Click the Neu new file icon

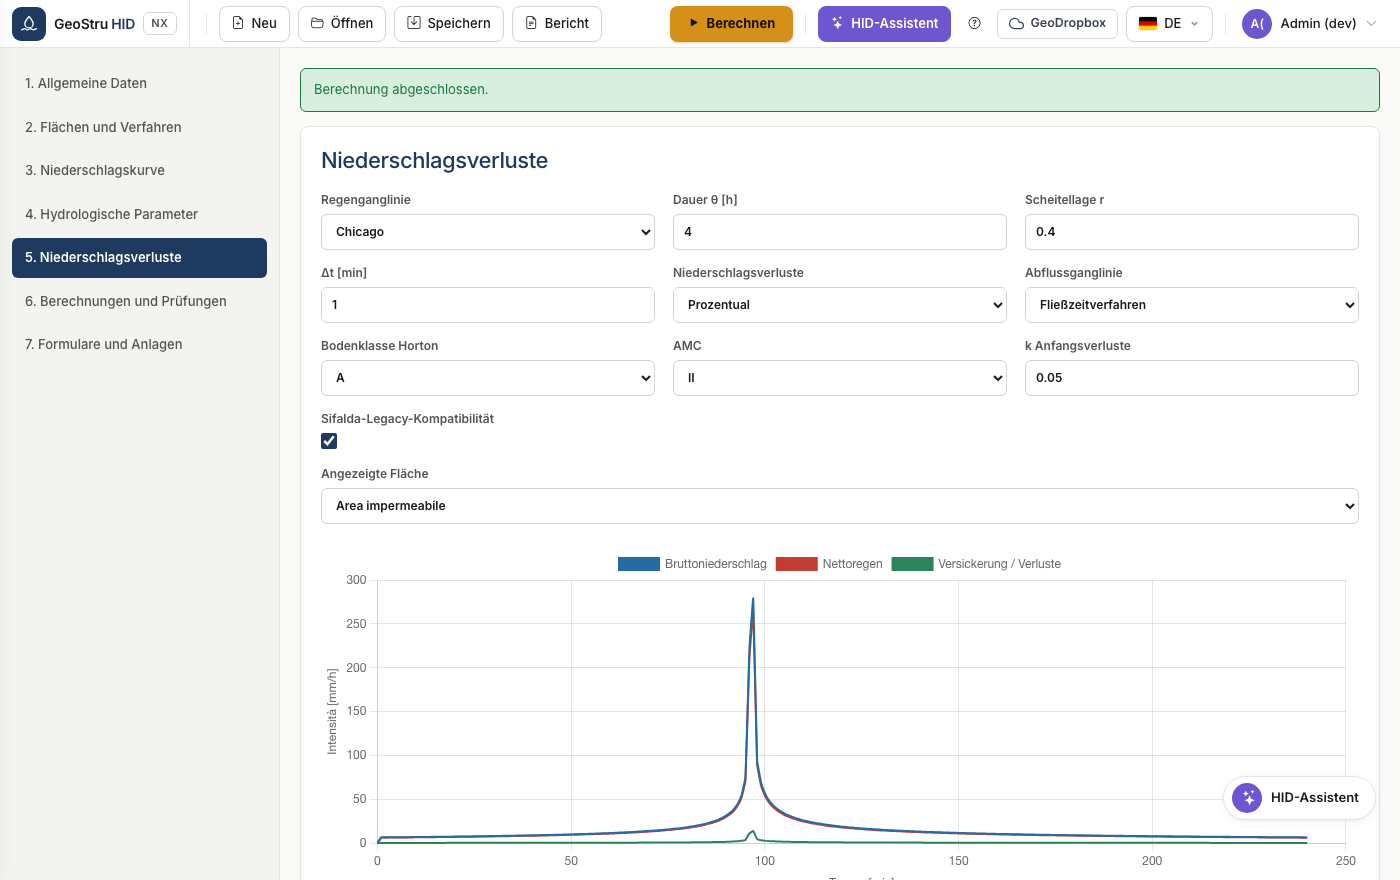click(238, 23)
